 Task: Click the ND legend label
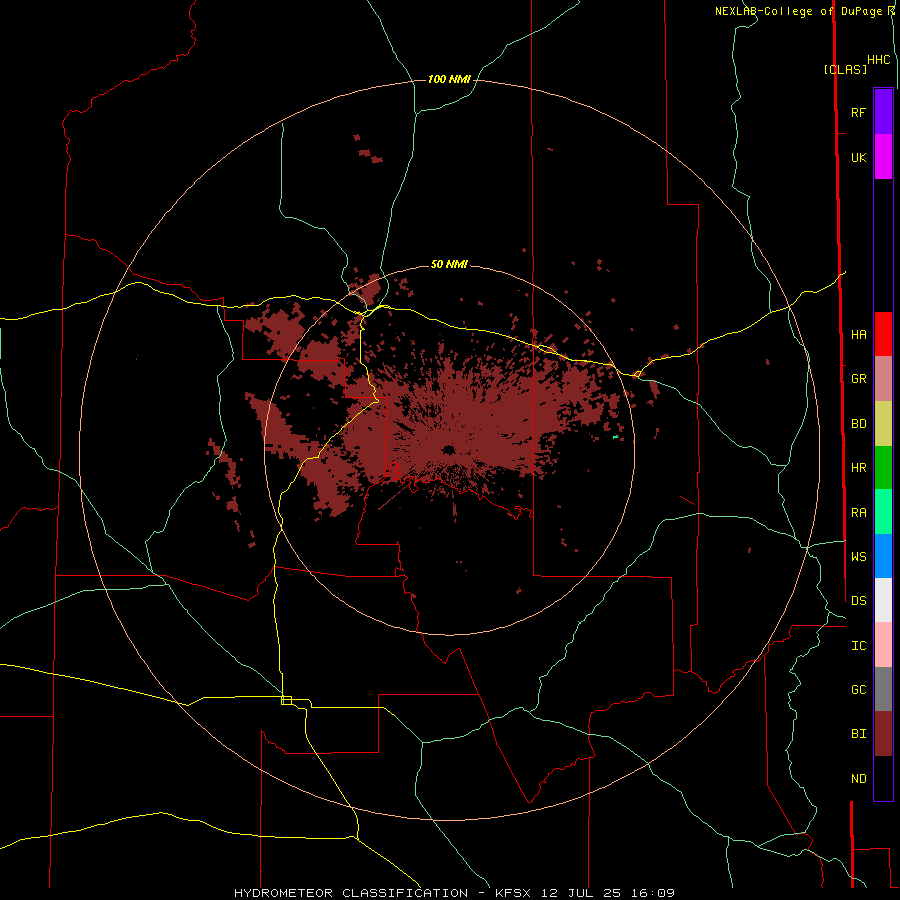[x=859, y=779]
